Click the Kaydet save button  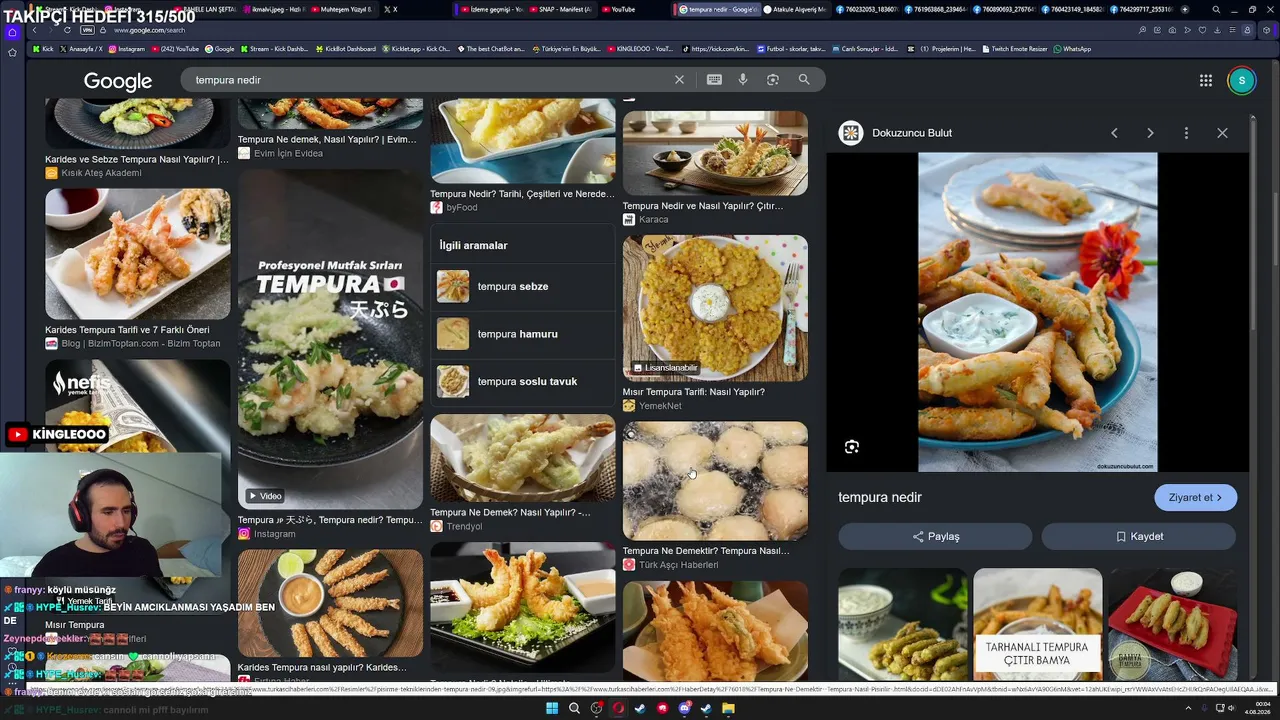point(1139,537)
